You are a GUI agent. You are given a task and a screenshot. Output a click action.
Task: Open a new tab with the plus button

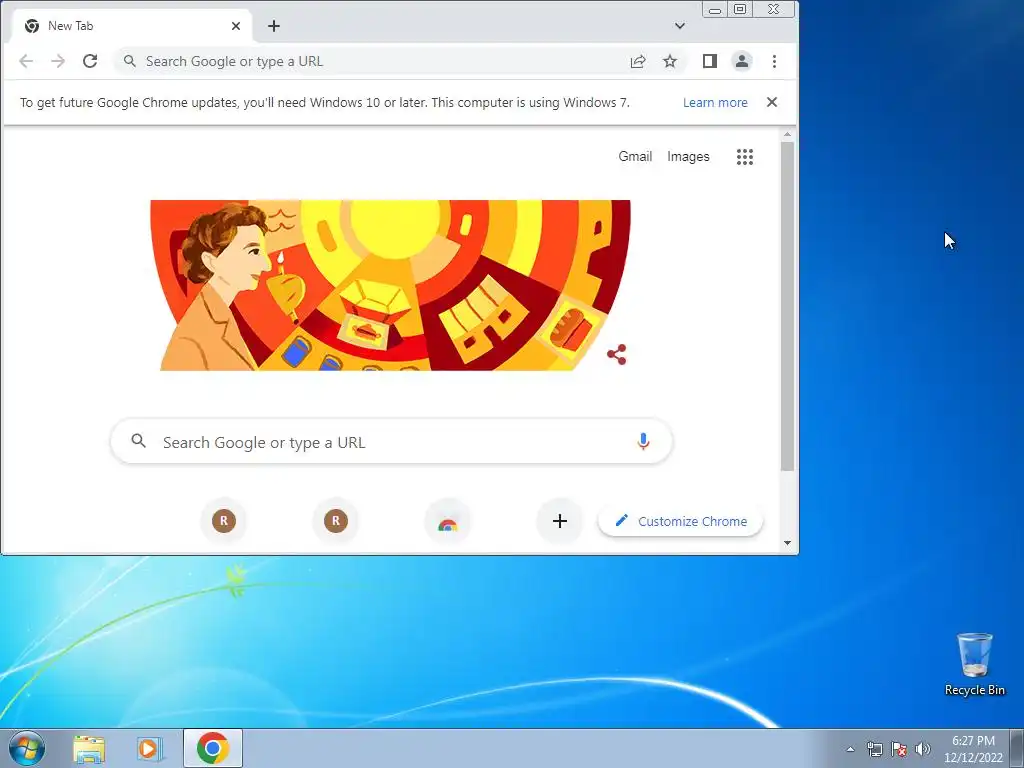tap(274, 26)
